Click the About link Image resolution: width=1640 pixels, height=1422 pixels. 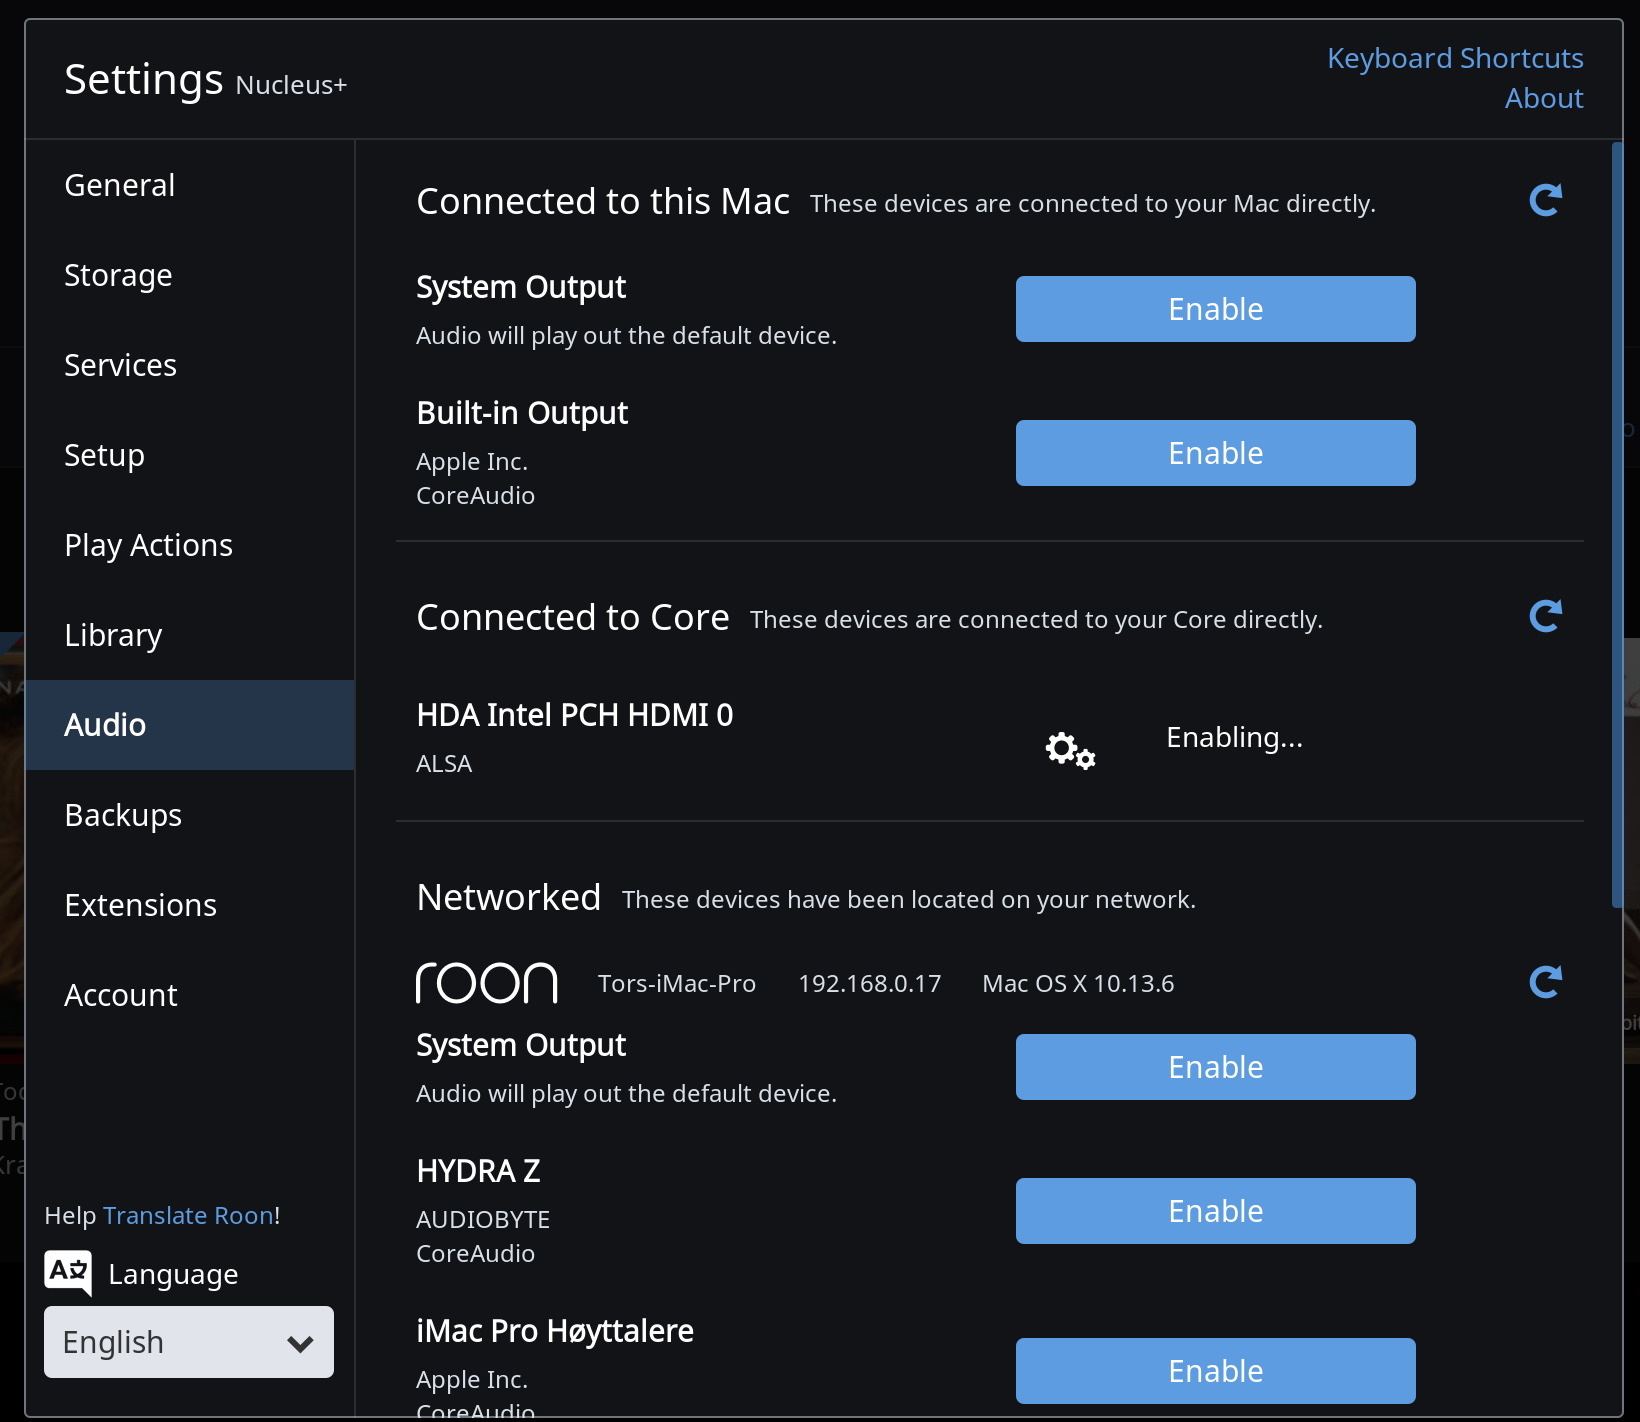pos(1544,98)
